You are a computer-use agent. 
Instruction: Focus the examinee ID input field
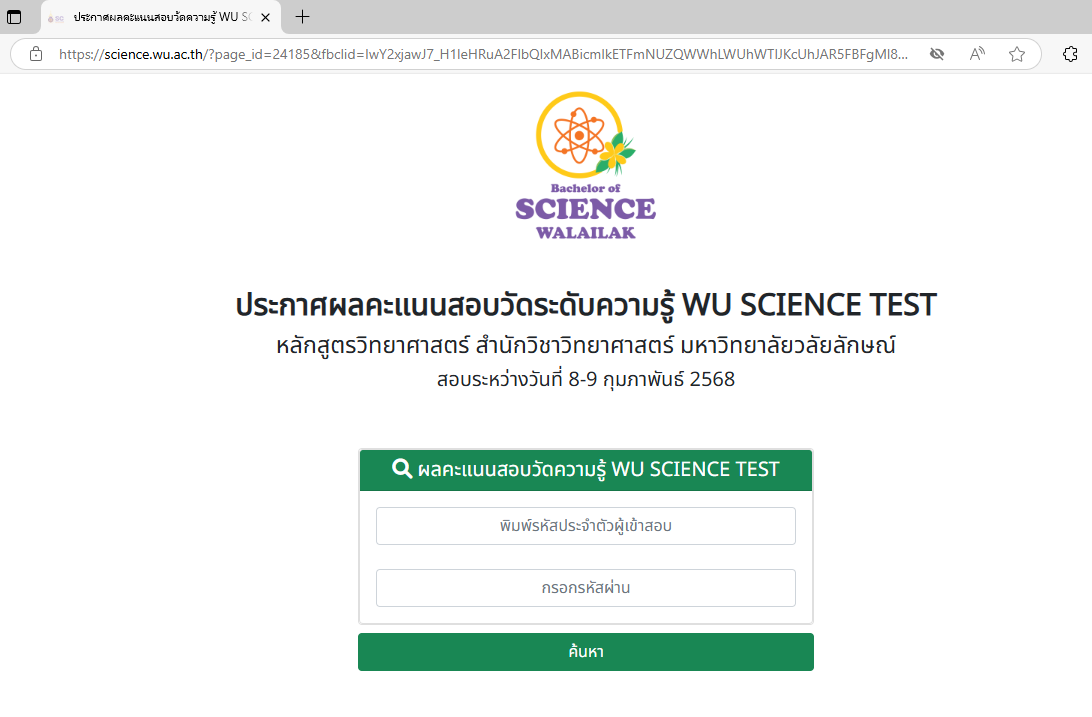pos(585,526)
